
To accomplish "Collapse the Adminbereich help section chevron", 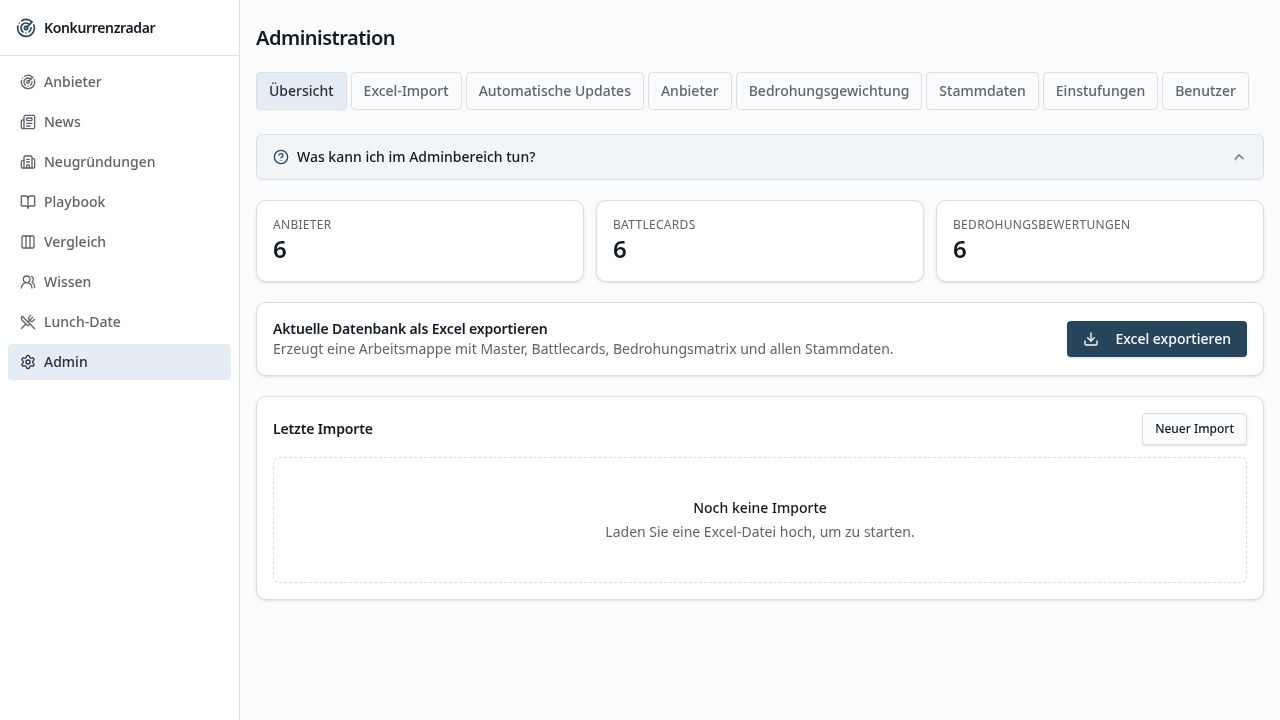I will pyautogui.click(x=1239, y=157).
